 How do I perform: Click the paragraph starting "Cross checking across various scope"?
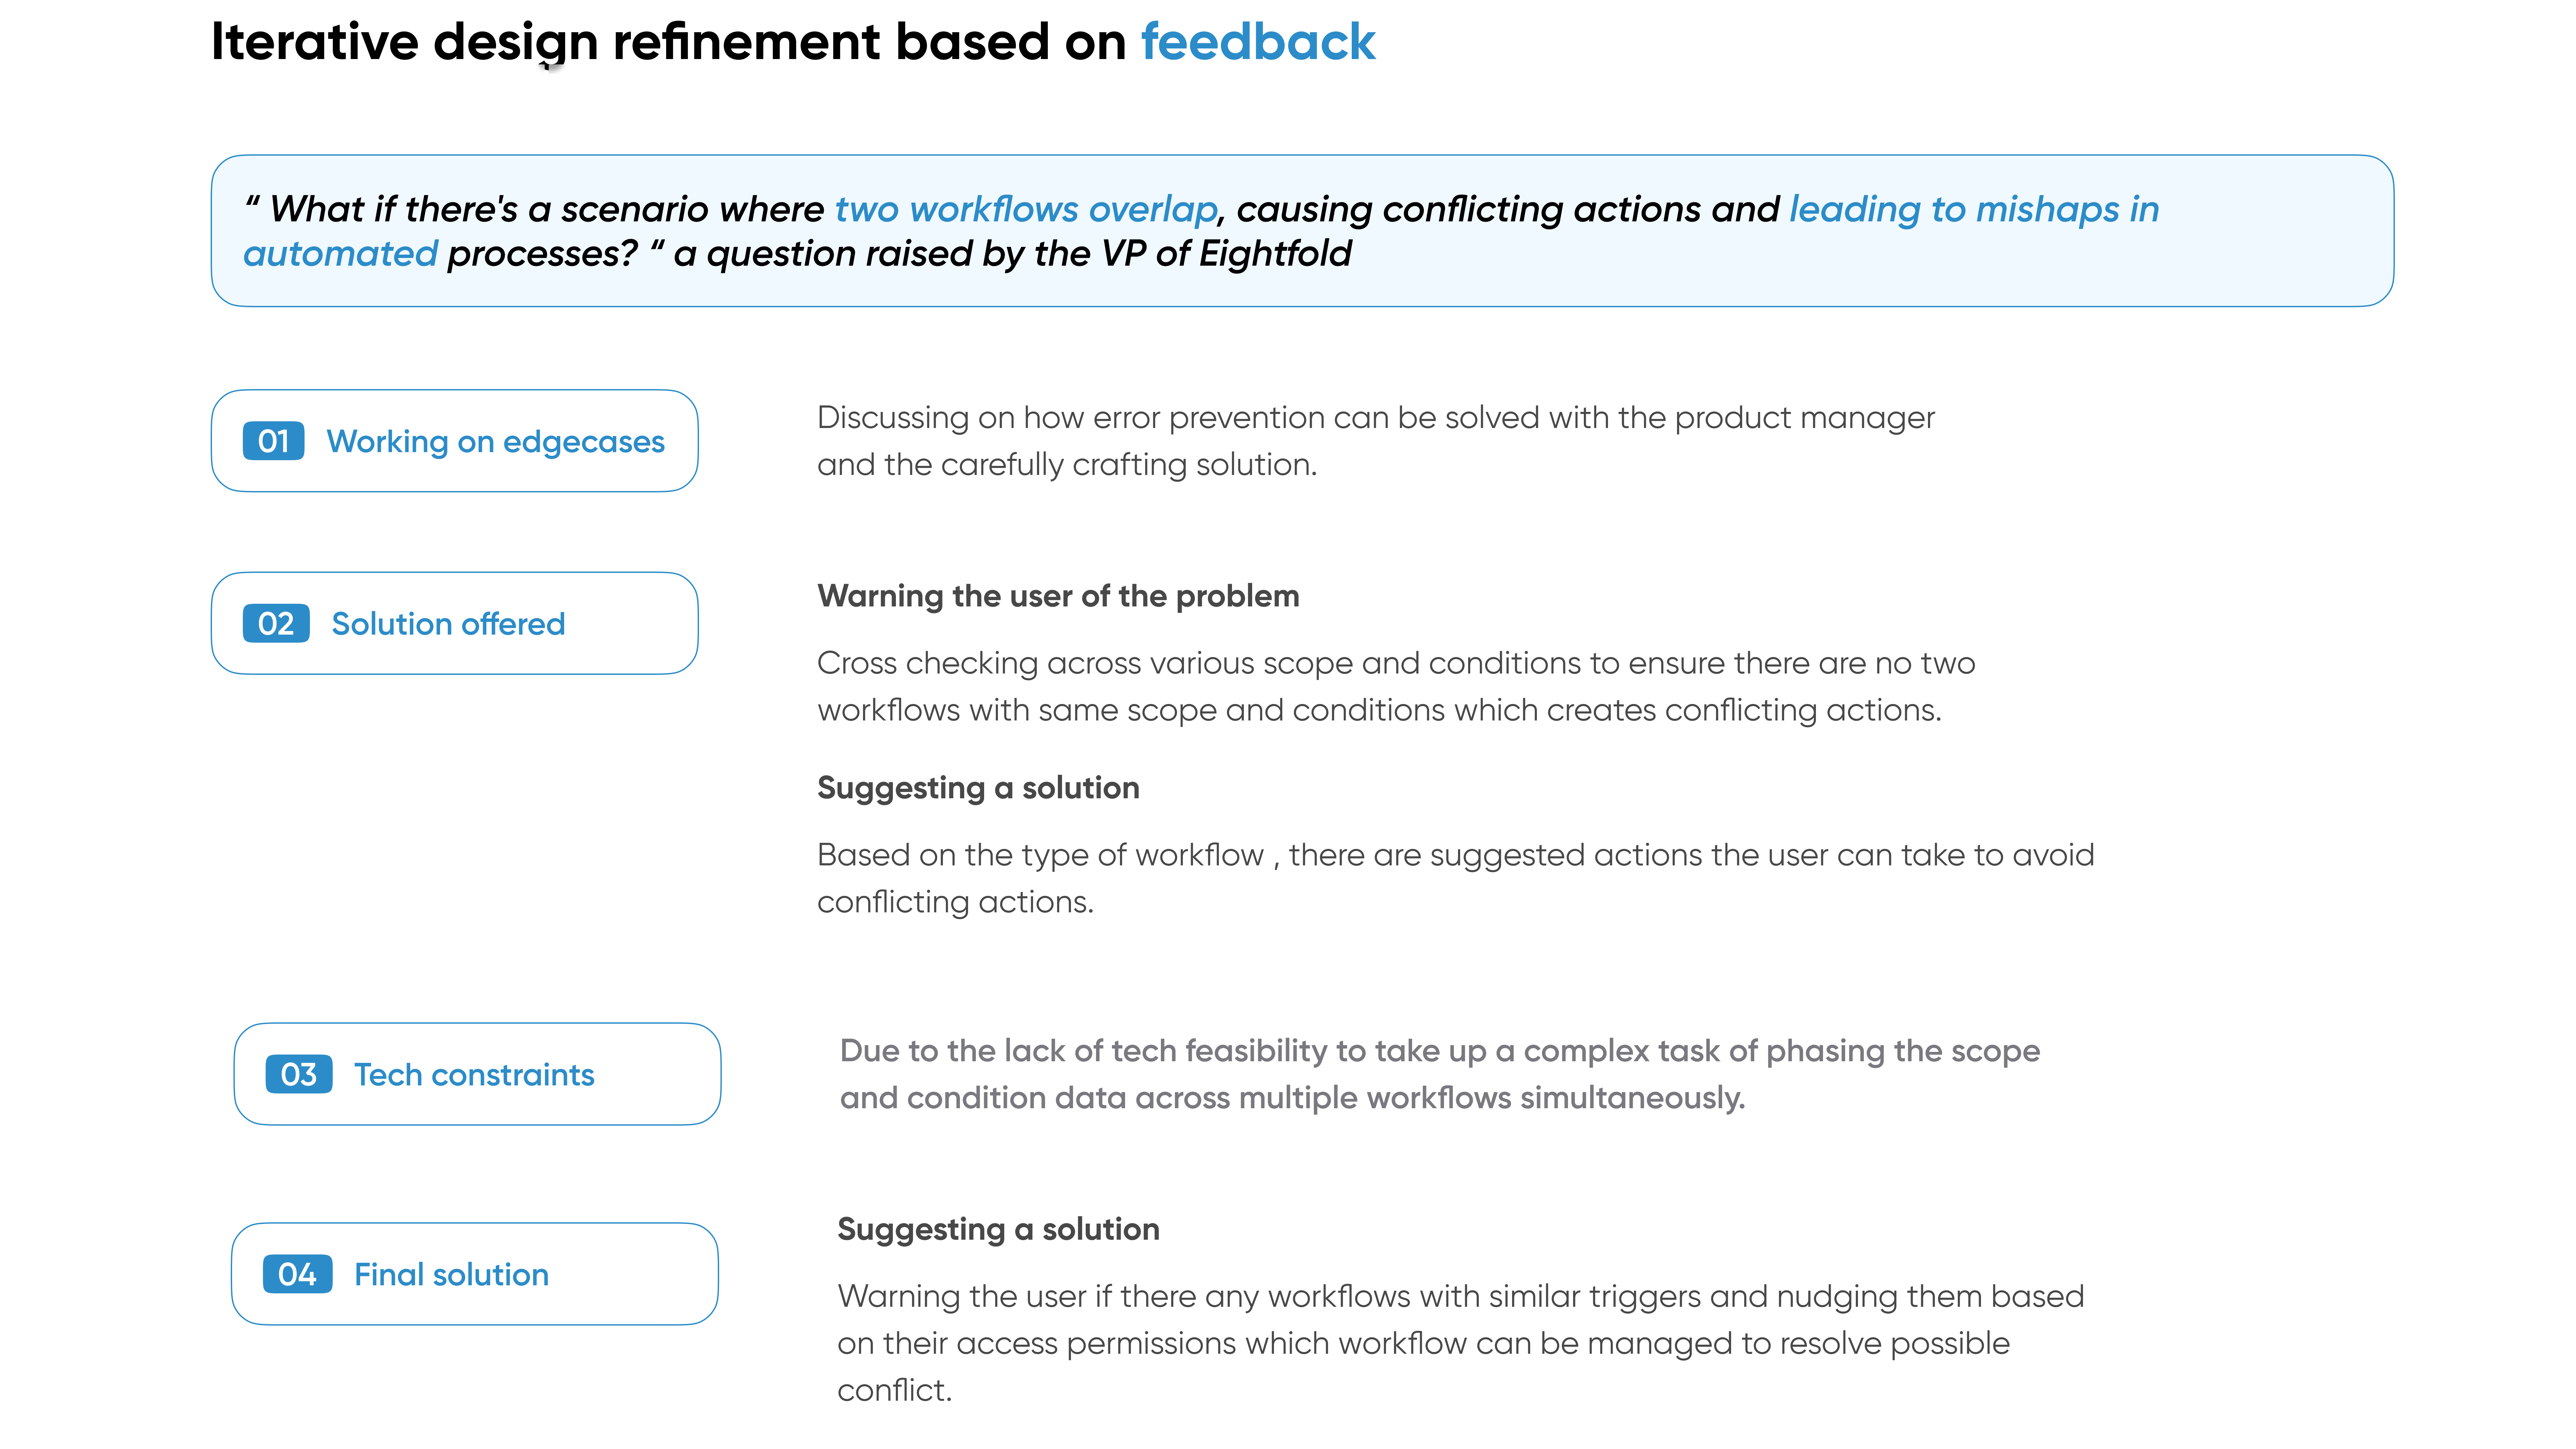1395,686
